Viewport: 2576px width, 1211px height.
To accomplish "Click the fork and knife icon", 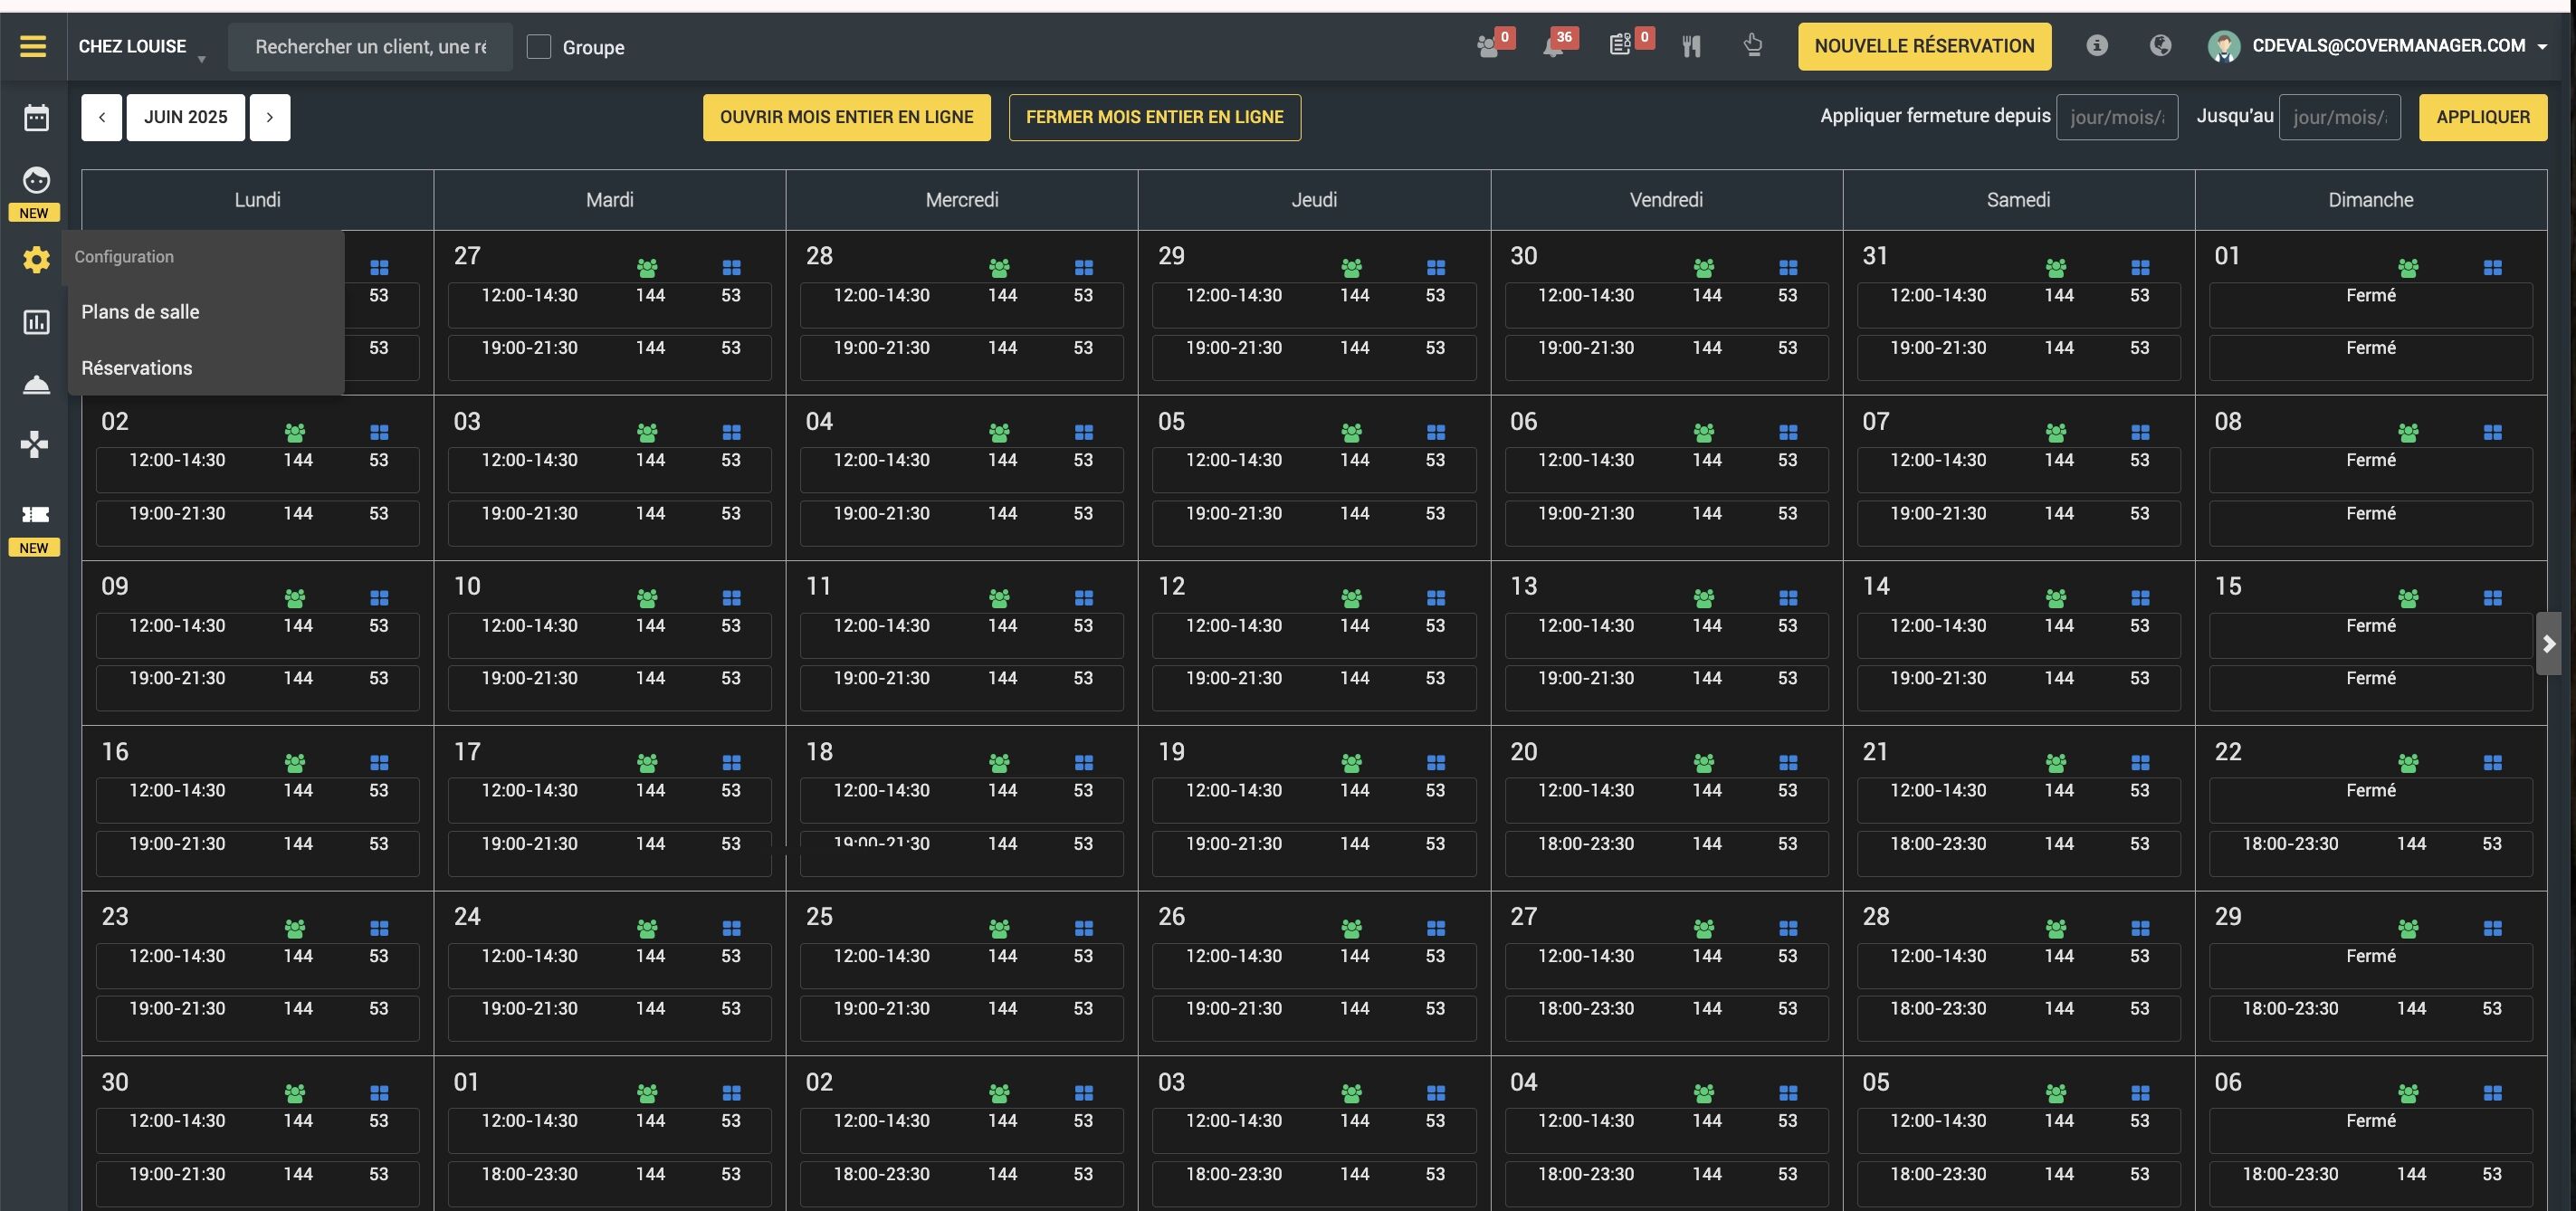I will (x=1691, y=46).
